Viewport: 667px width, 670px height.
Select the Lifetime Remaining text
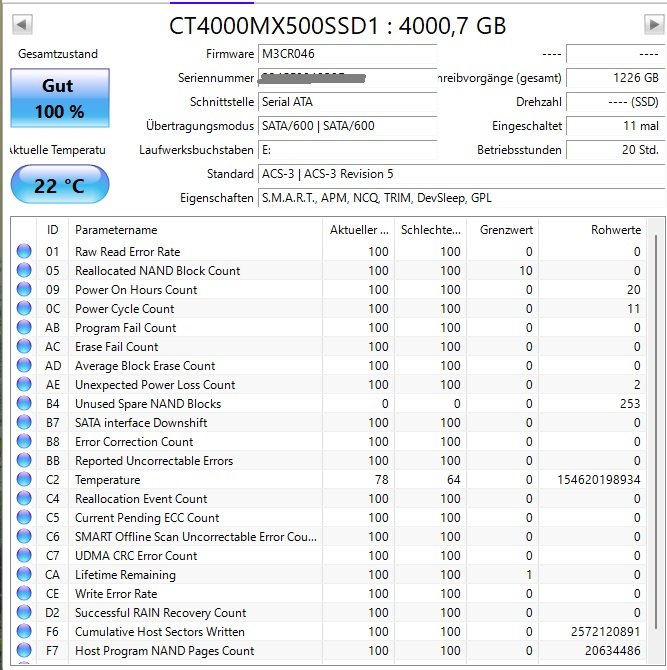125,575
